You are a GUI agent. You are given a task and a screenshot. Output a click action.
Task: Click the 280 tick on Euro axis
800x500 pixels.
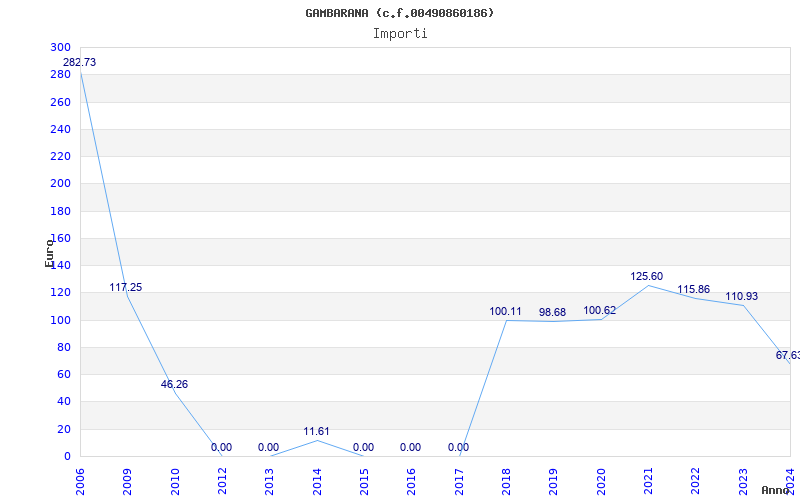(x=61, y=74)
